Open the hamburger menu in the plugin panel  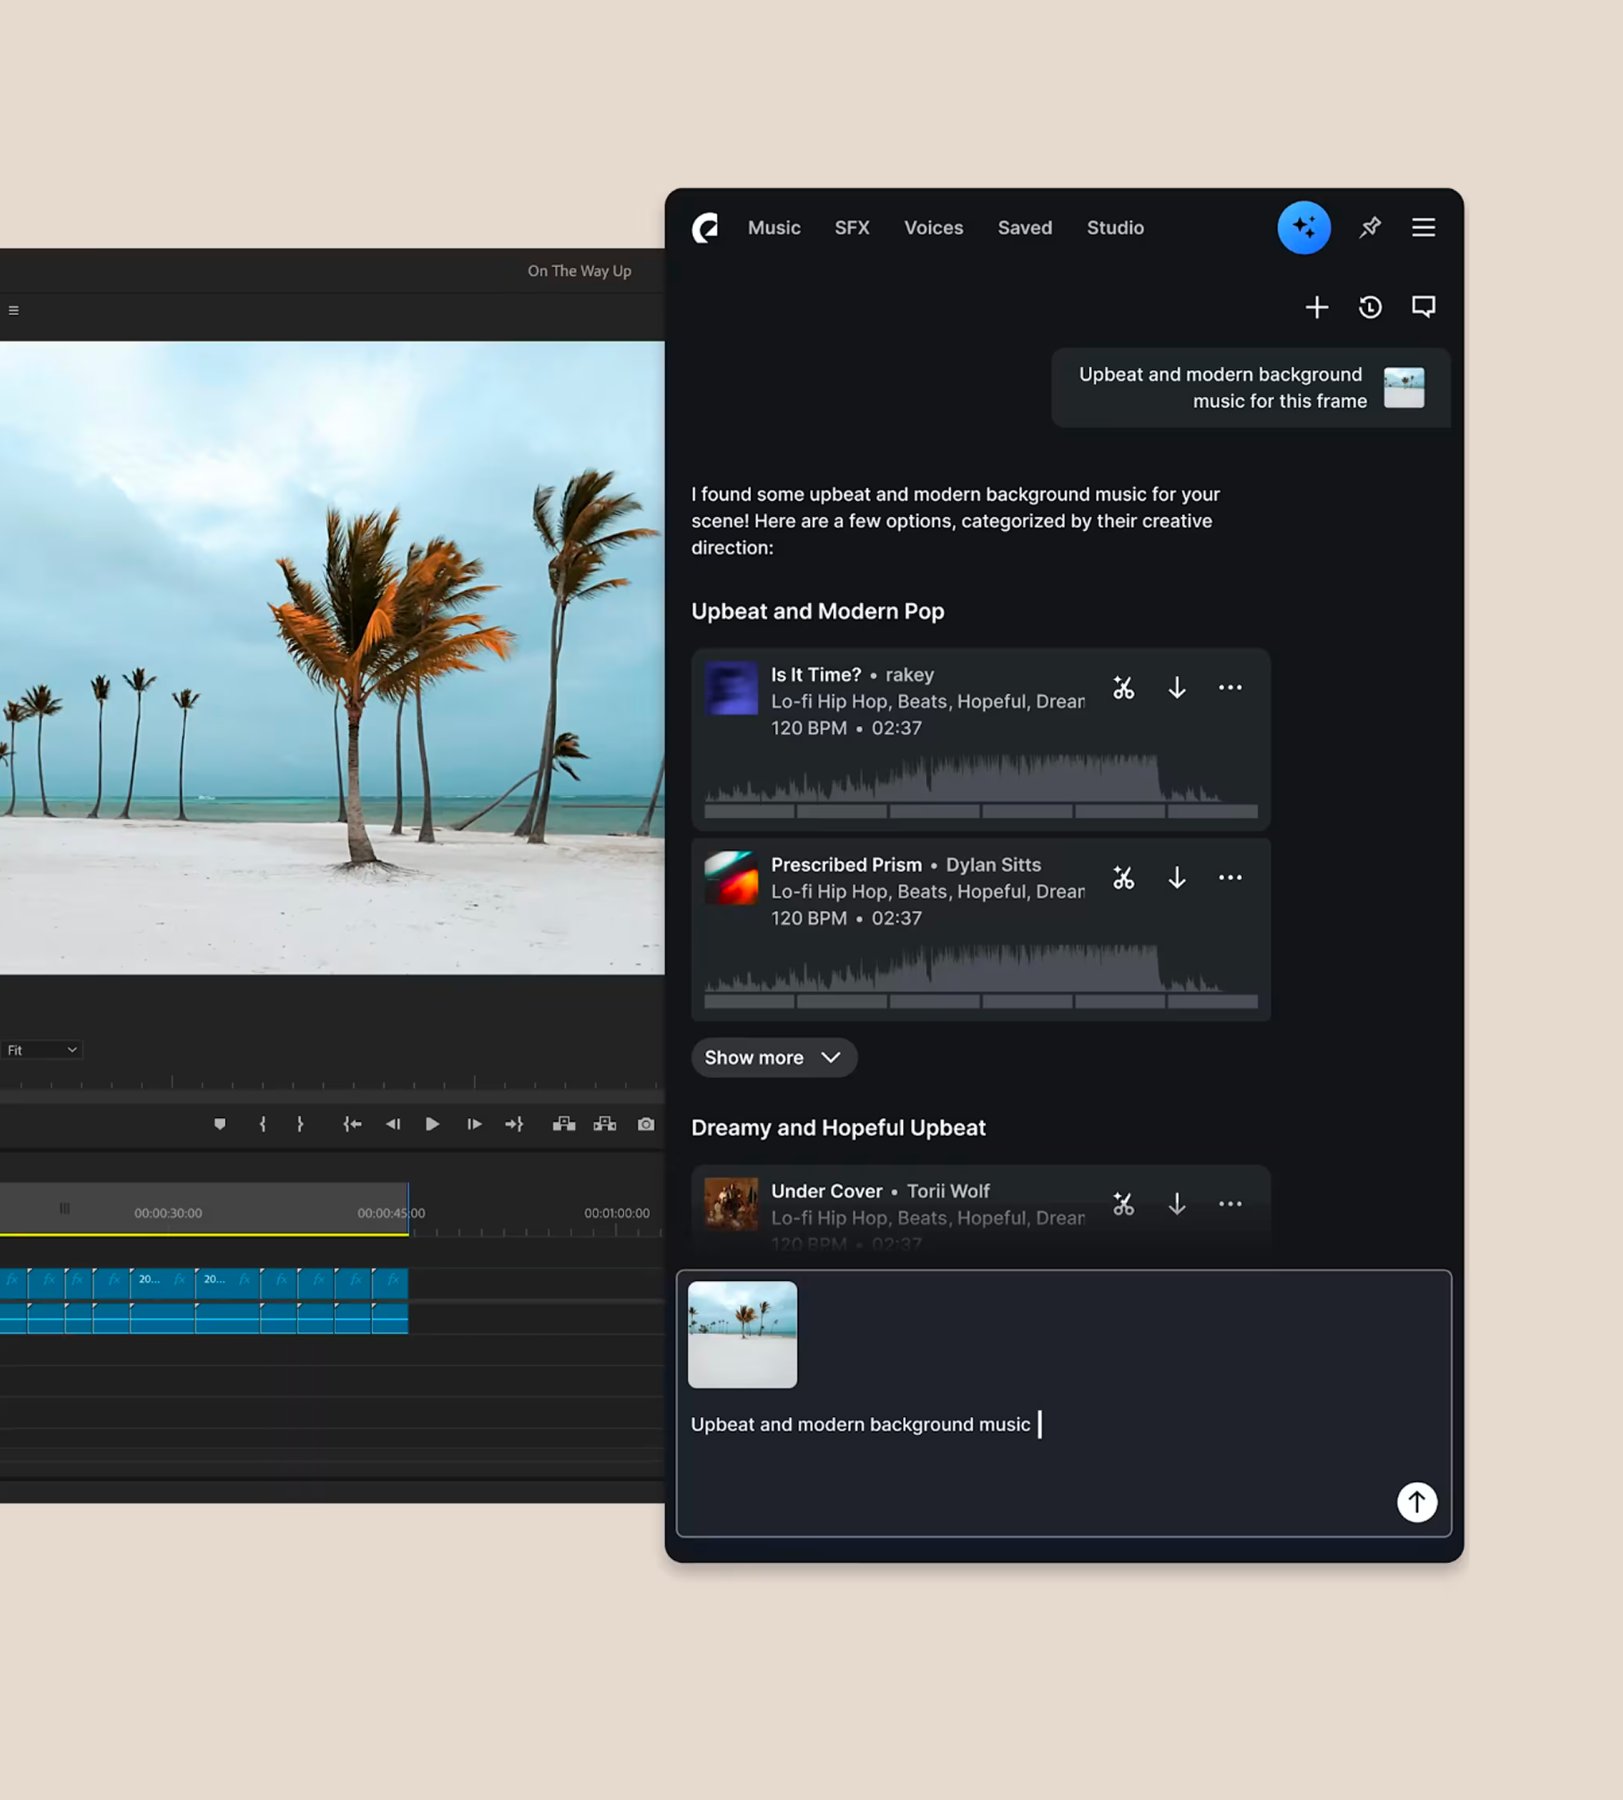[x=1424, y=228]
